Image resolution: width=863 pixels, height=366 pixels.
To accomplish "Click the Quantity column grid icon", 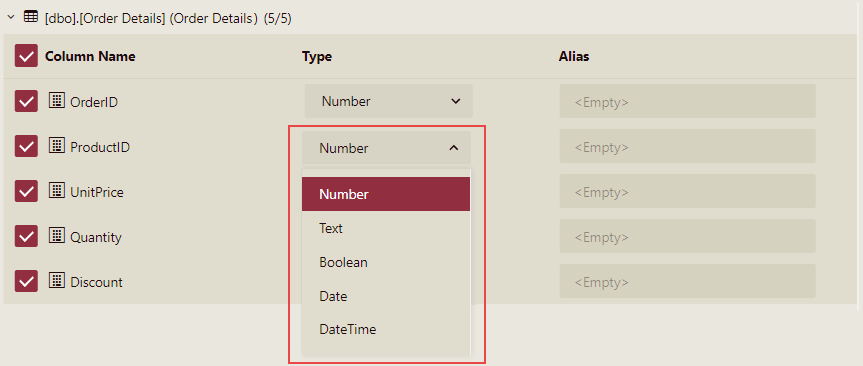I will tap(57, 236).
